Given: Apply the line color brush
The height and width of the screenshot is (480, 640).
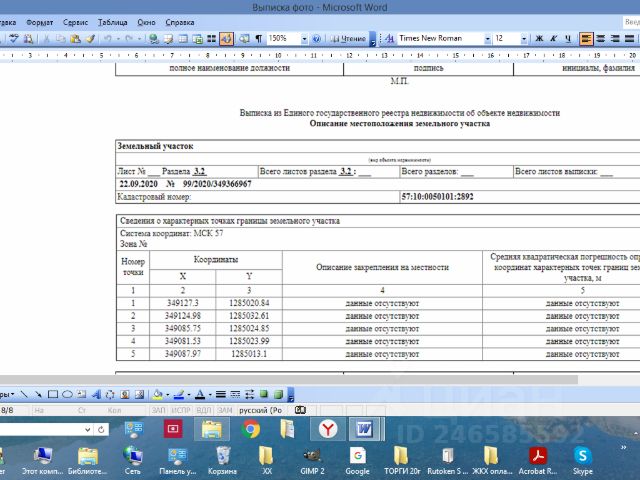Looking at the screenshot, I should point(179,394).
